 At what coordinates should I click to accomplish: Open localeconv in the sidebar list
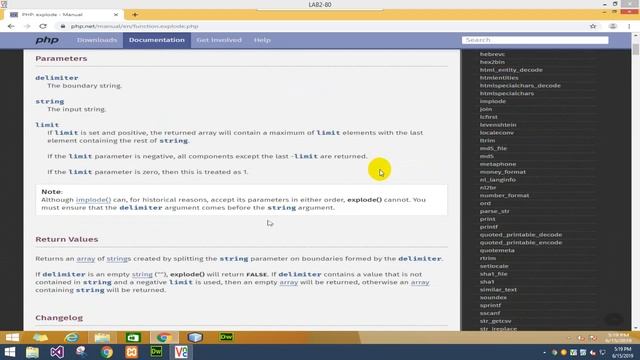click(497, 133)
